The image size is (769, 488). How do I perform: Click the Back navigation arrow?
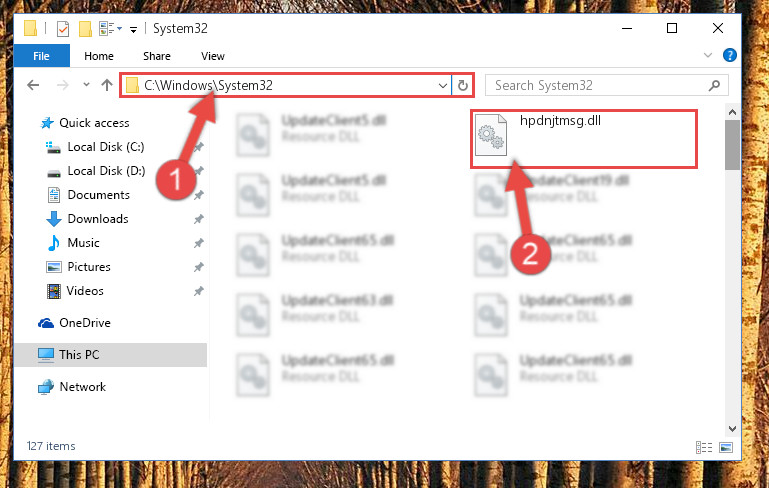tap(33, 85)
